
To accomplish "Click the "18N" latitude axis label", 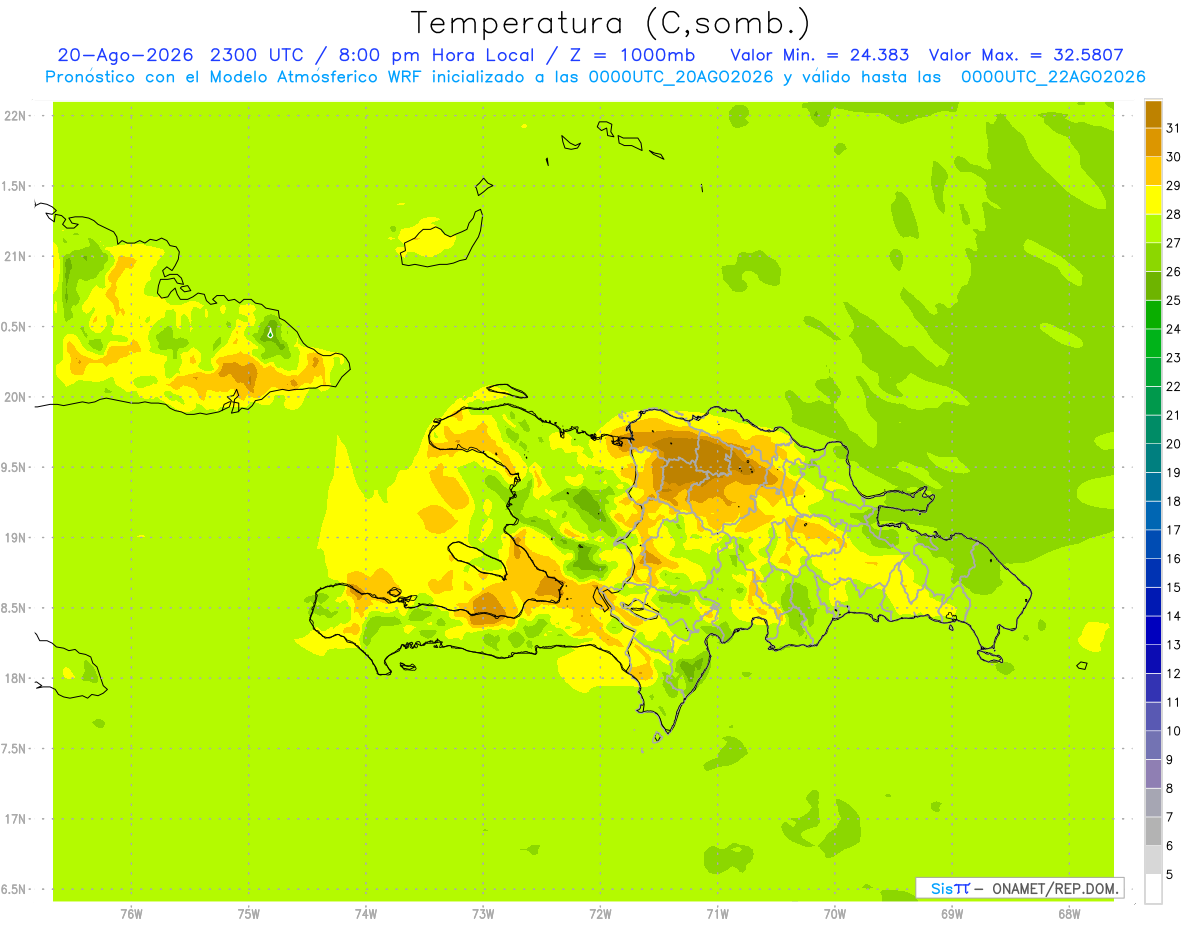I will point(15,678).
